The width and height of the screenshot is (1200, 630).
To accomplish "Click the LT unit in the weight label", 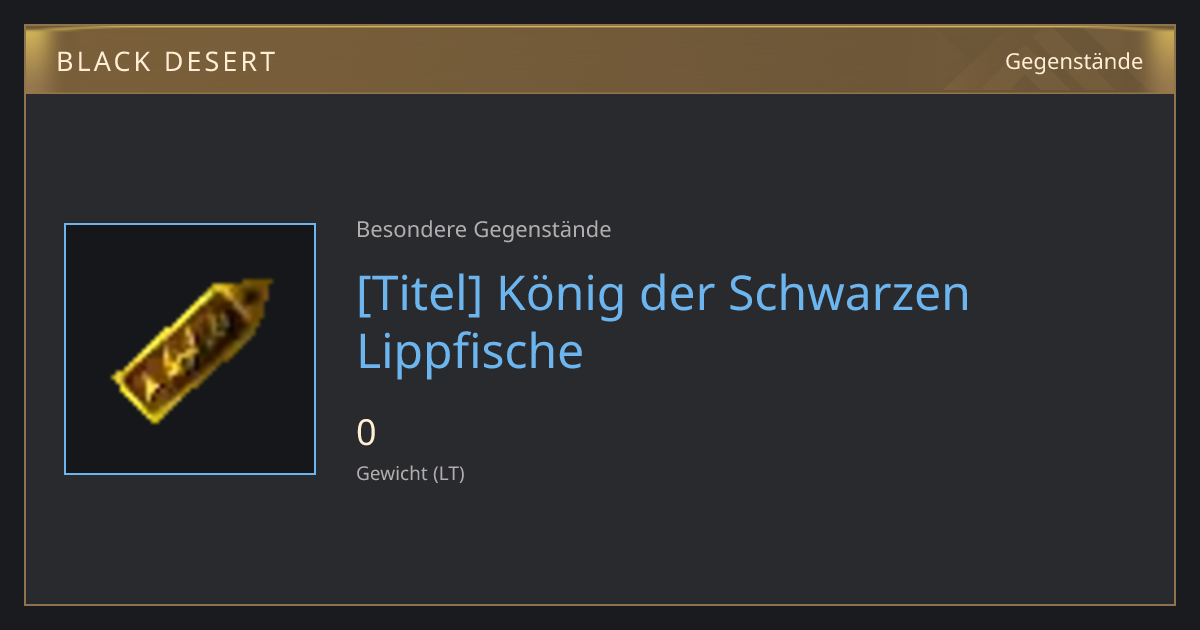I will click(449, 473).
